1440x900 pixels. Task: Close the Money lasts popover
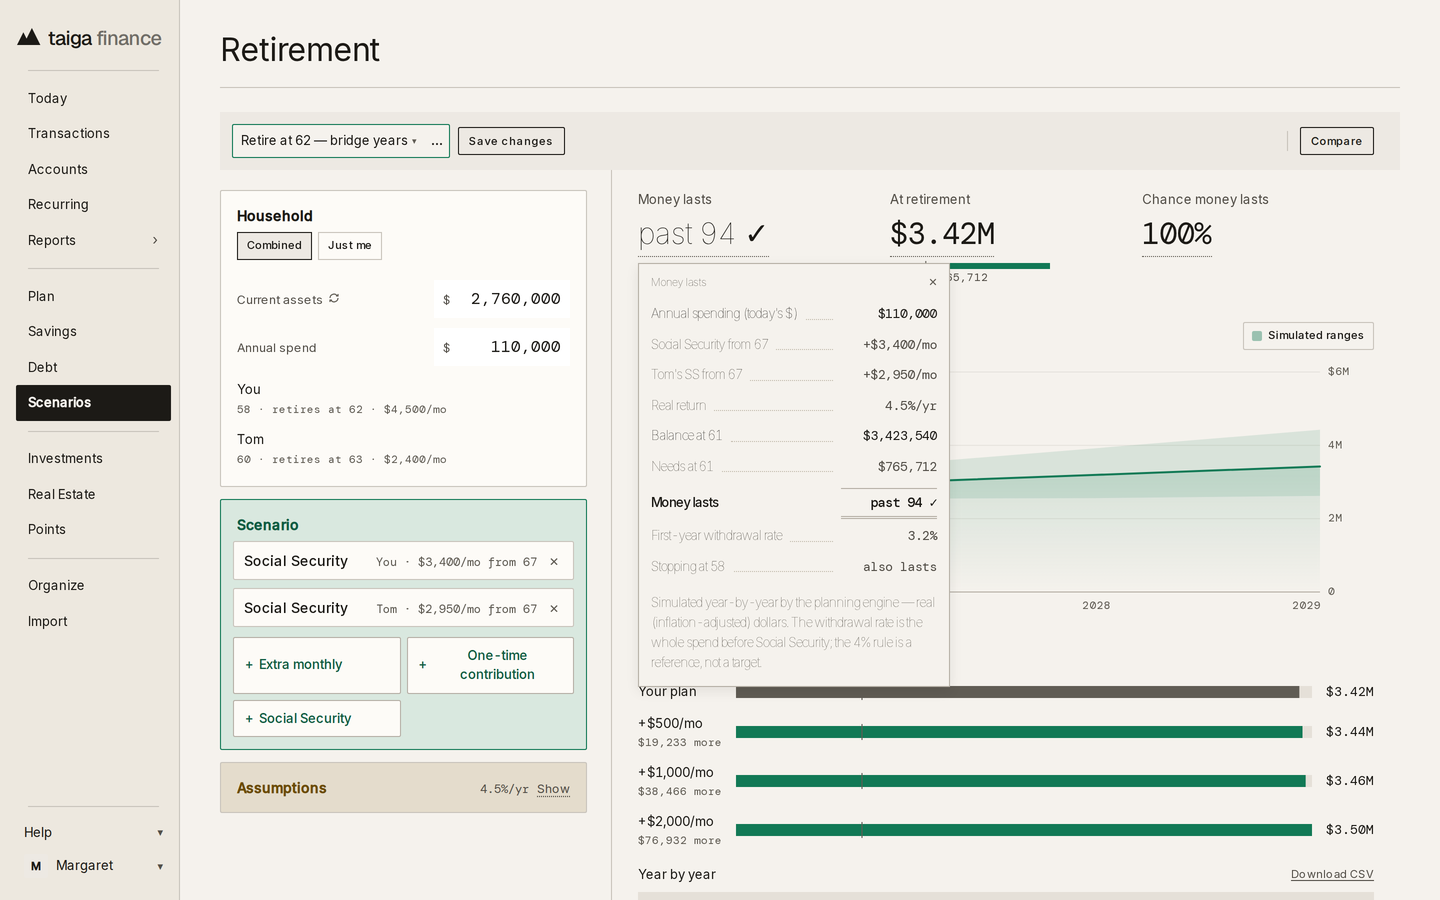(933, 282)
